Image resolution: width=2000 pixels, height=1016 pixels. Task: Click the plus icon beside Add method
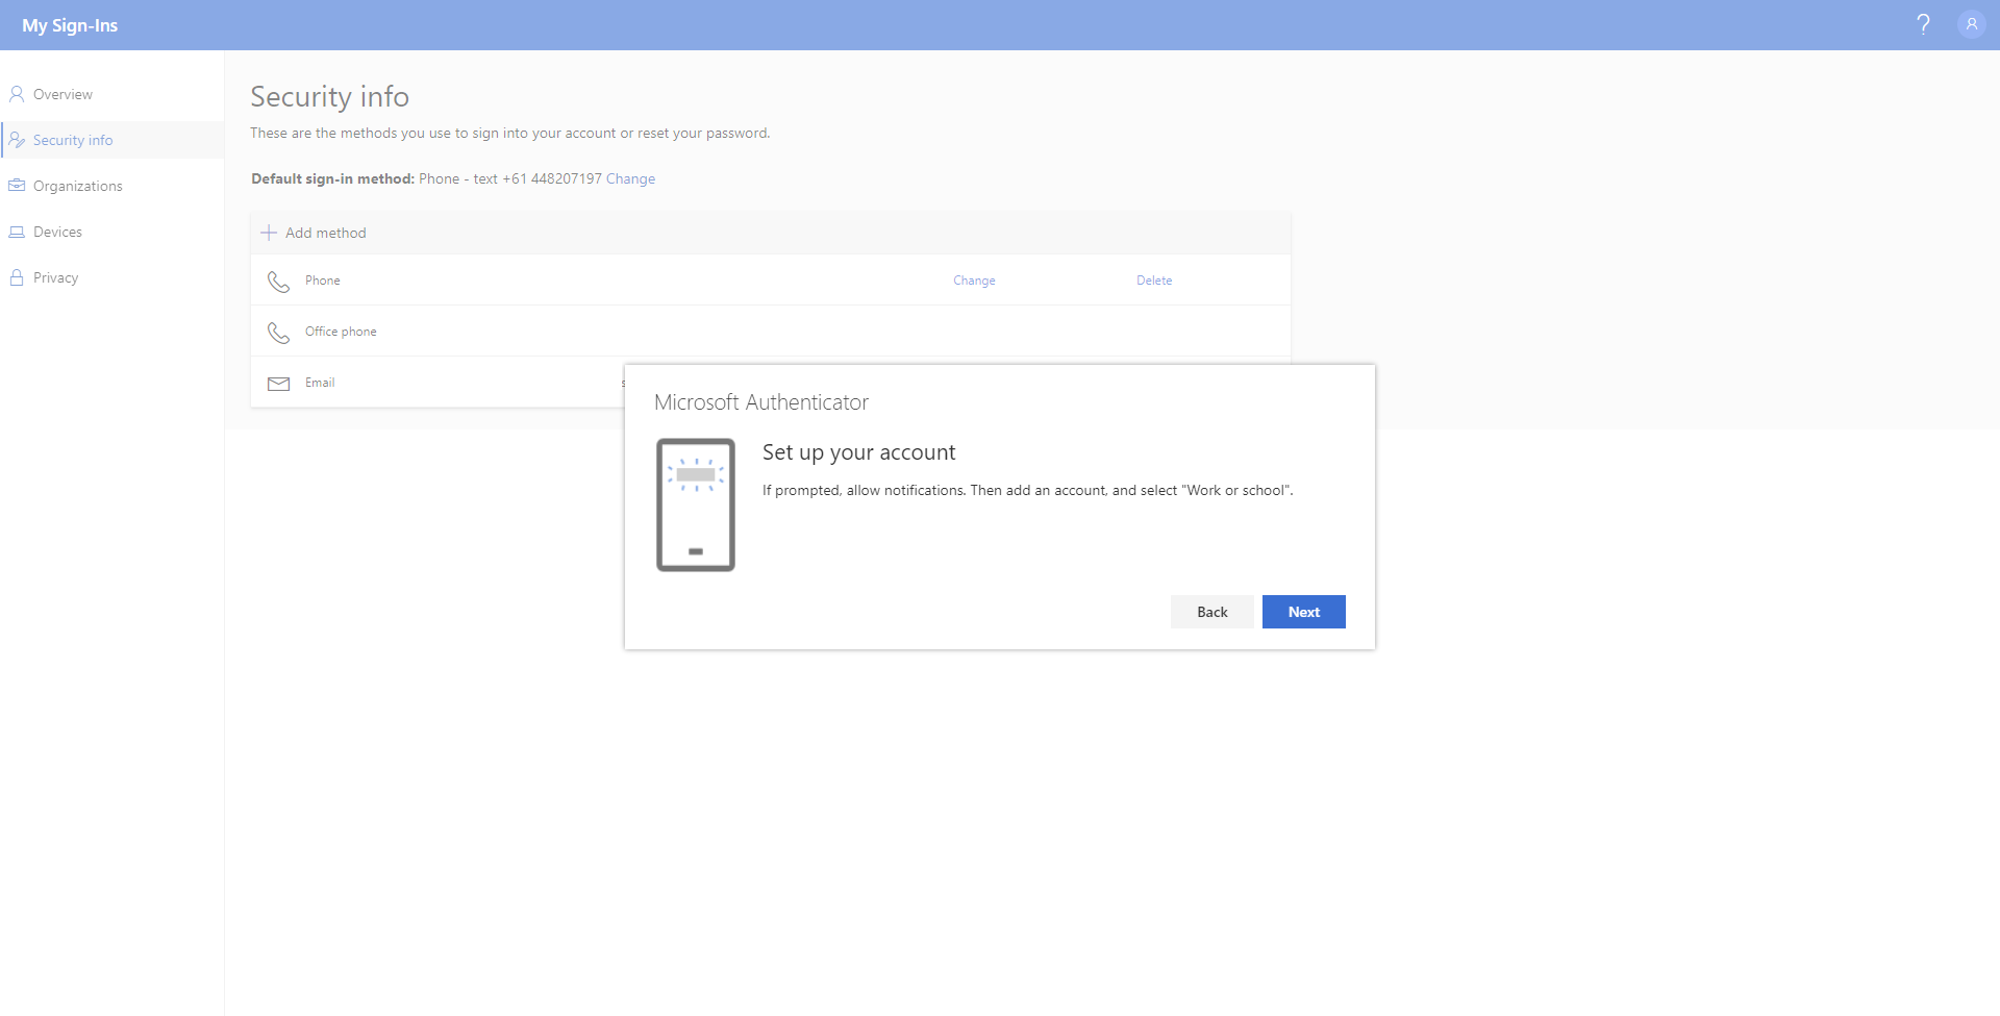point(268,233)
